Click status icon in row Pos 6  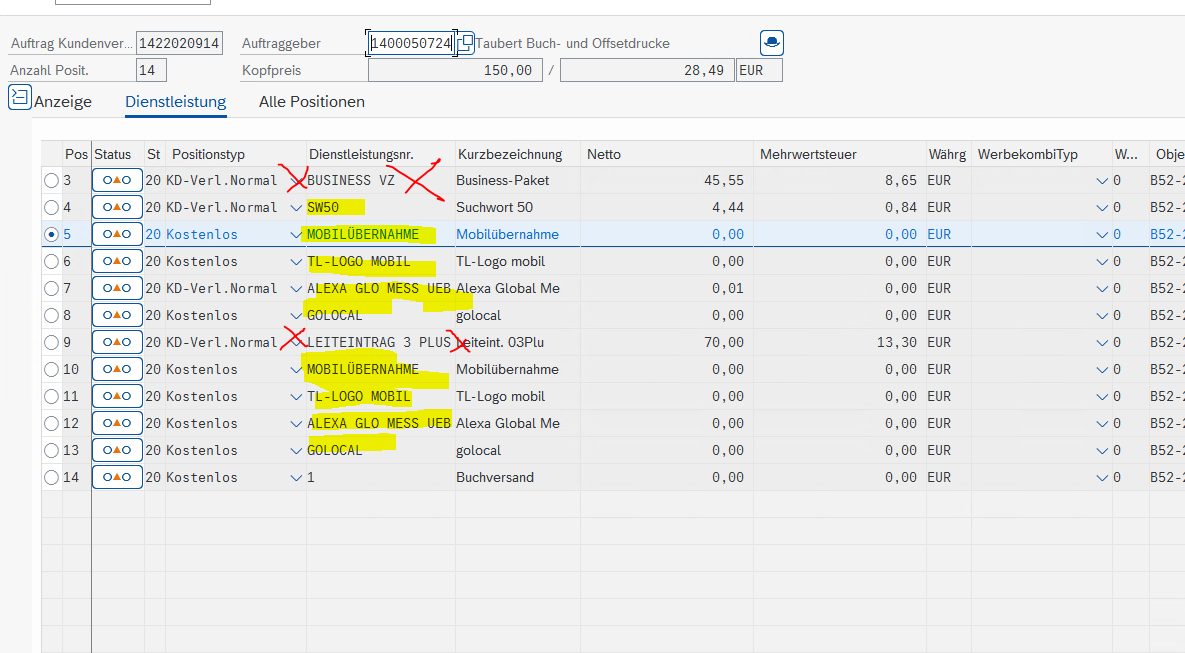[117, 262]
